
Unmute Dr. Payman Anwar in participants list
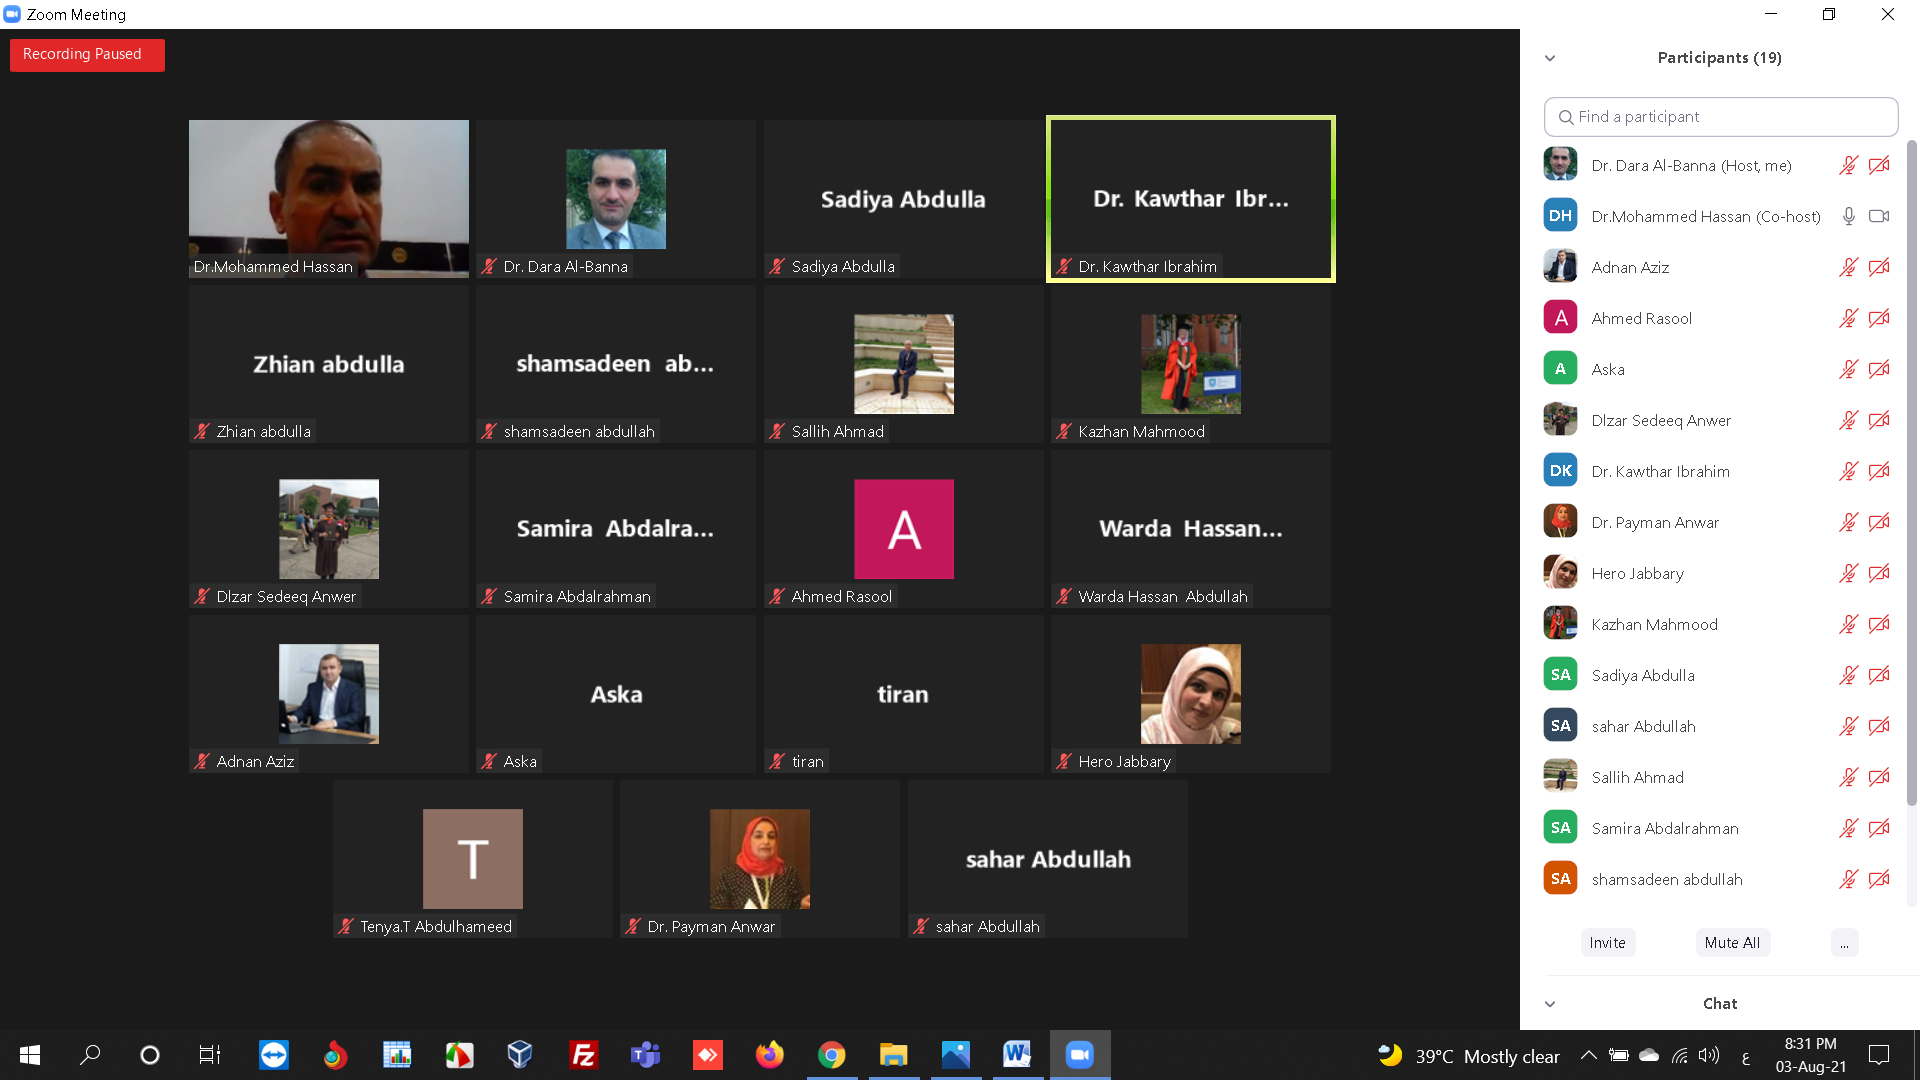click(x=1848, y=522)
